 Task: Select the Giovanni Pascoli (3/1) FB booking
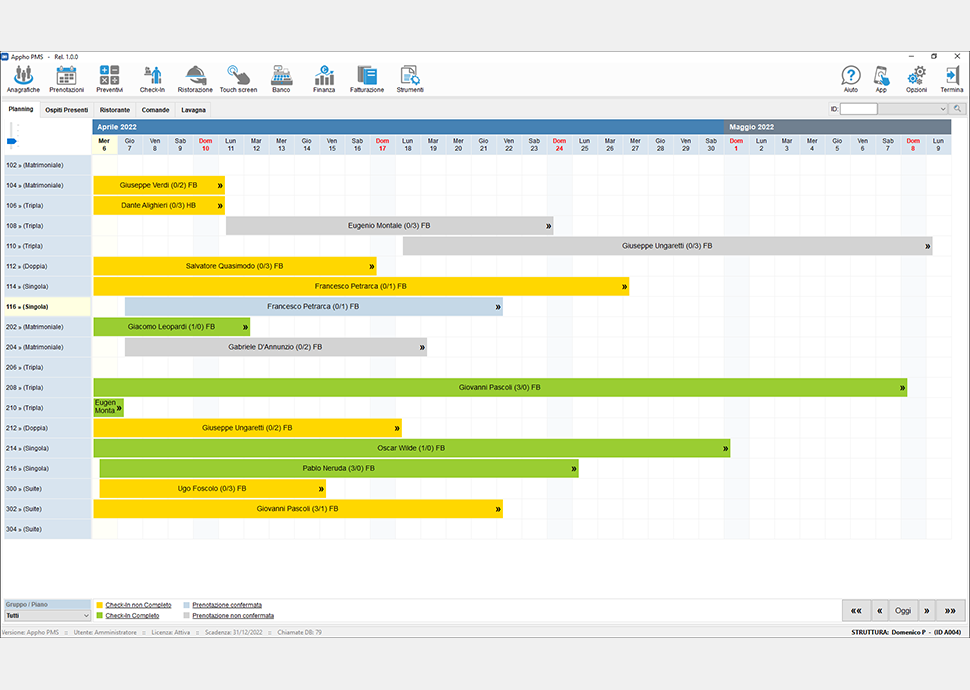coord(298,509)
